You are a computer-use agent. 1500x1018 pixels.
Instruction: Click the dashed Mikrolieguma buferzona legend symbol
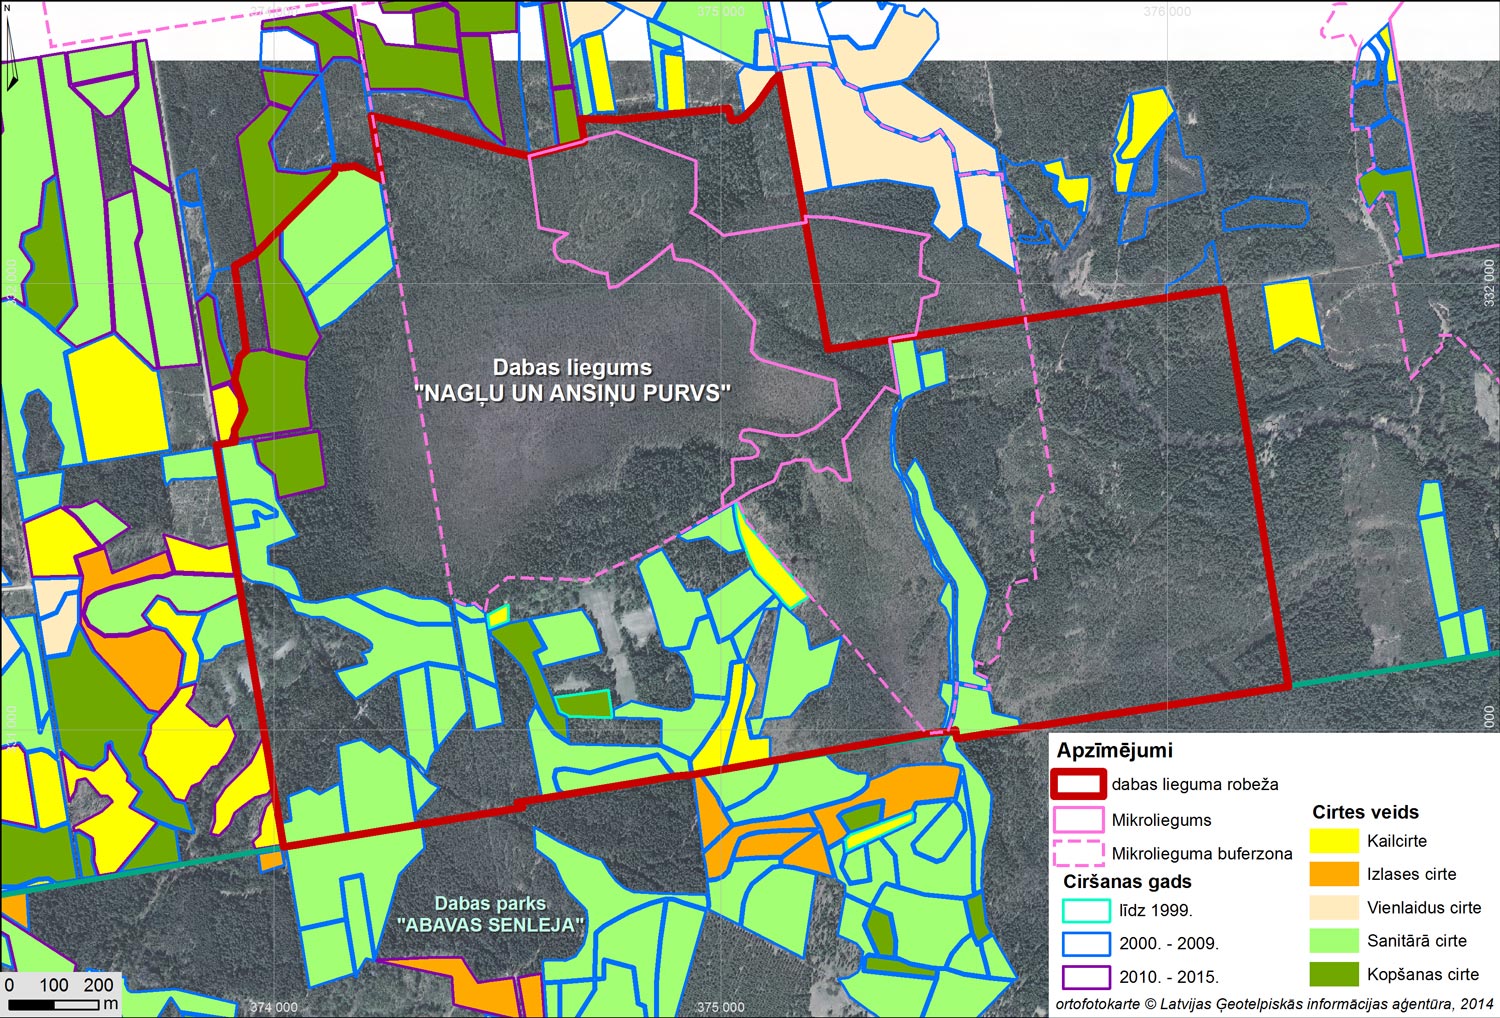(1078, 853)
